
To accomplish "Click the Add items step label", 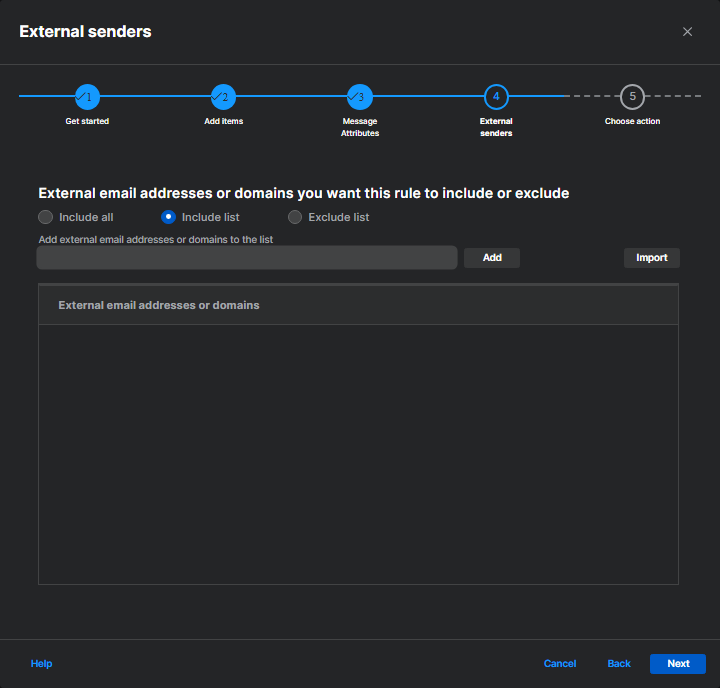I will (224, 121).
